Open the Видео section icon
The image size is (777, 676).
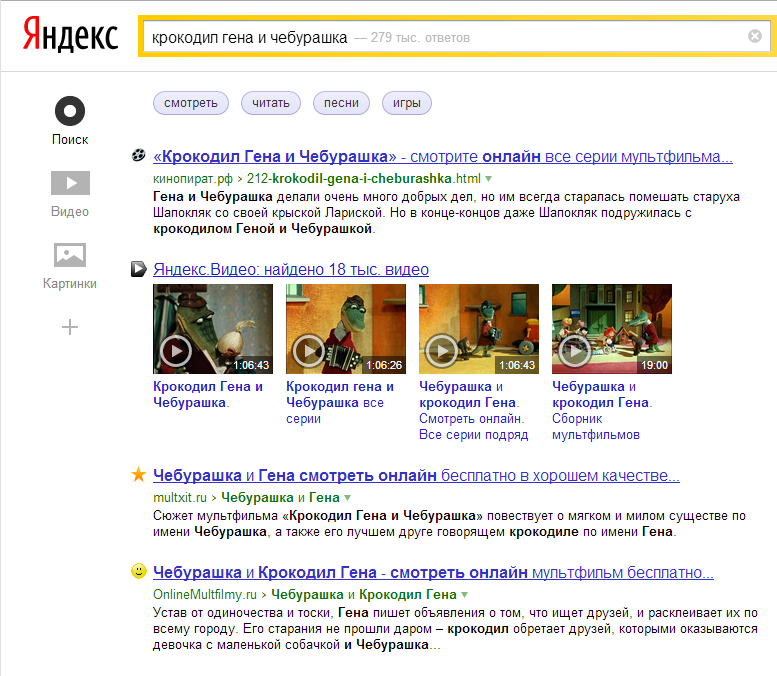coord(70,183)
